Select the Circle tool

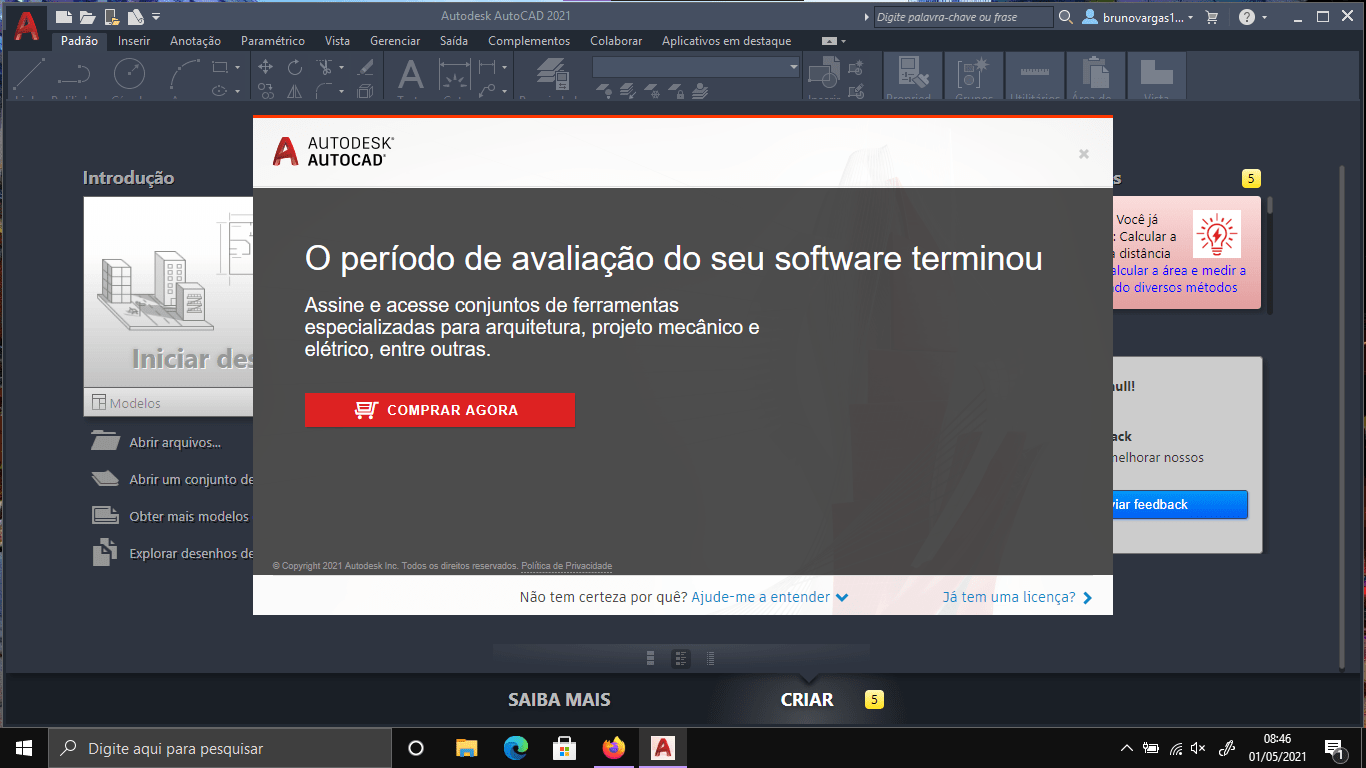(x=128, y=73)
